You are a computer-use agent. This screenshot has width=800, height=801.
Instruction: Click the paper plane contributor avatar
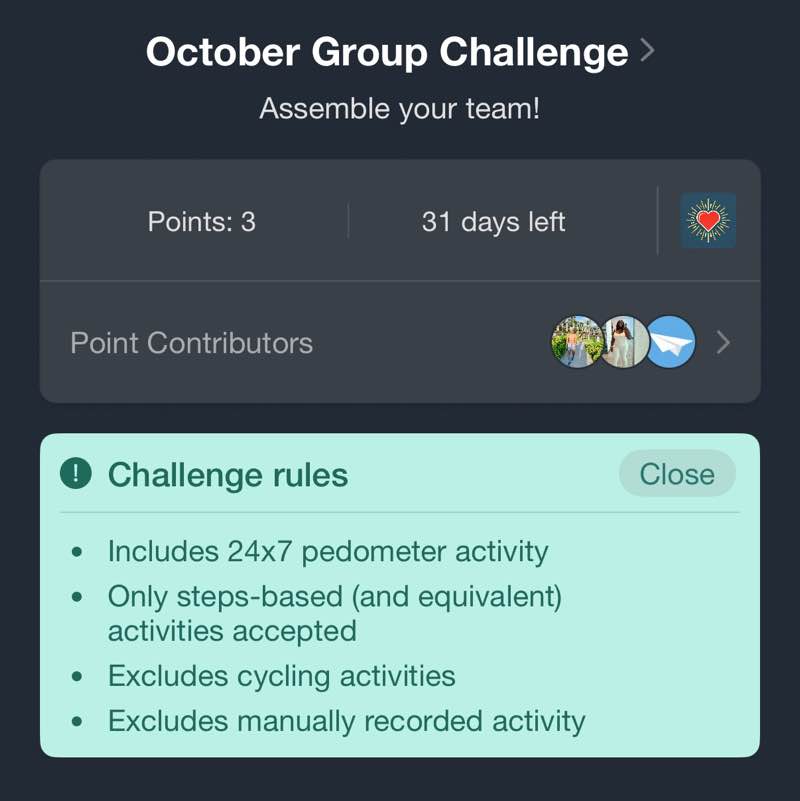click(x=670, y=342)
